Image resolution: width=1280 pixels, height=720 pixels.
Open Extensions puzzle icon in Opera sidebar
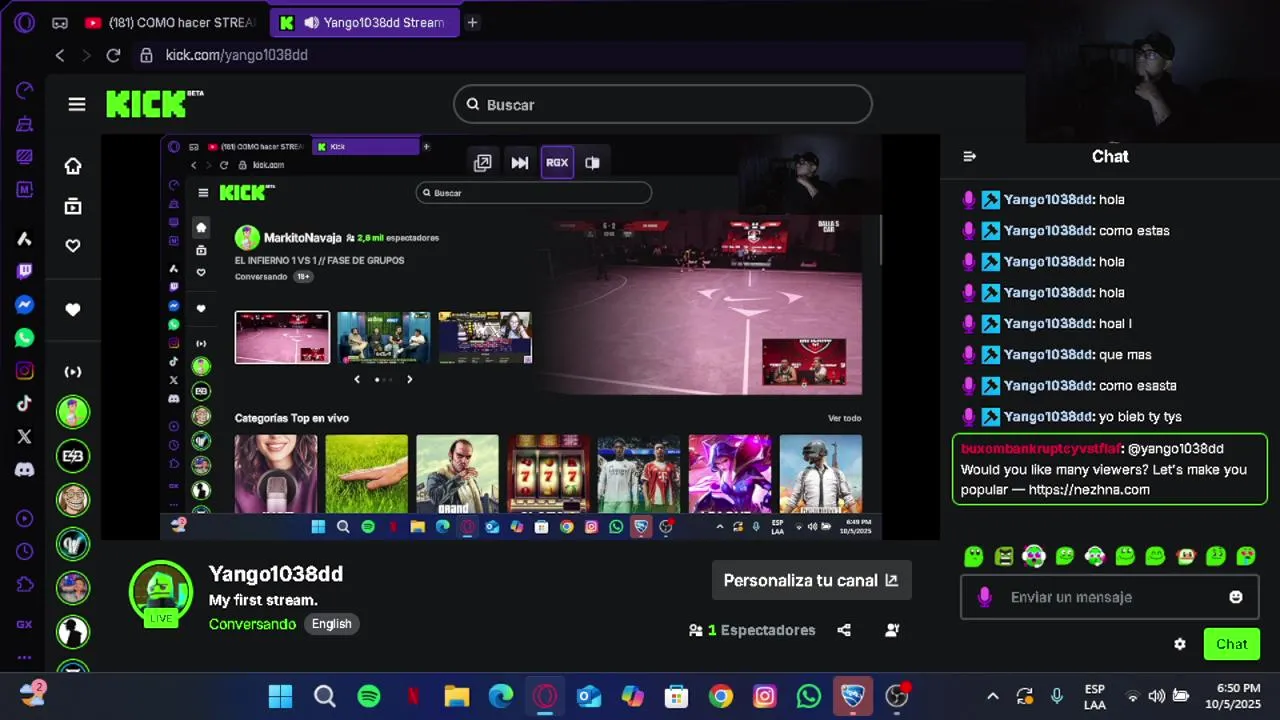(x=25, y=584)
